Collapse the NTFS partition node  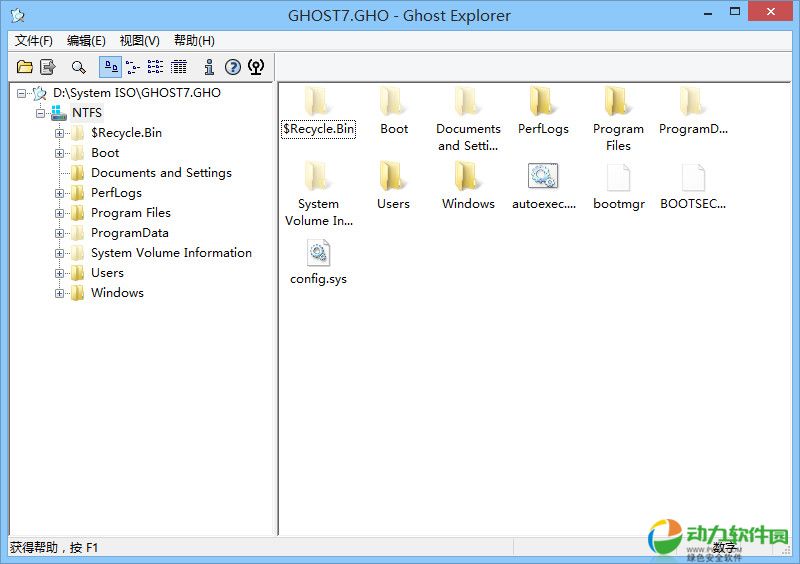[41, 113]
